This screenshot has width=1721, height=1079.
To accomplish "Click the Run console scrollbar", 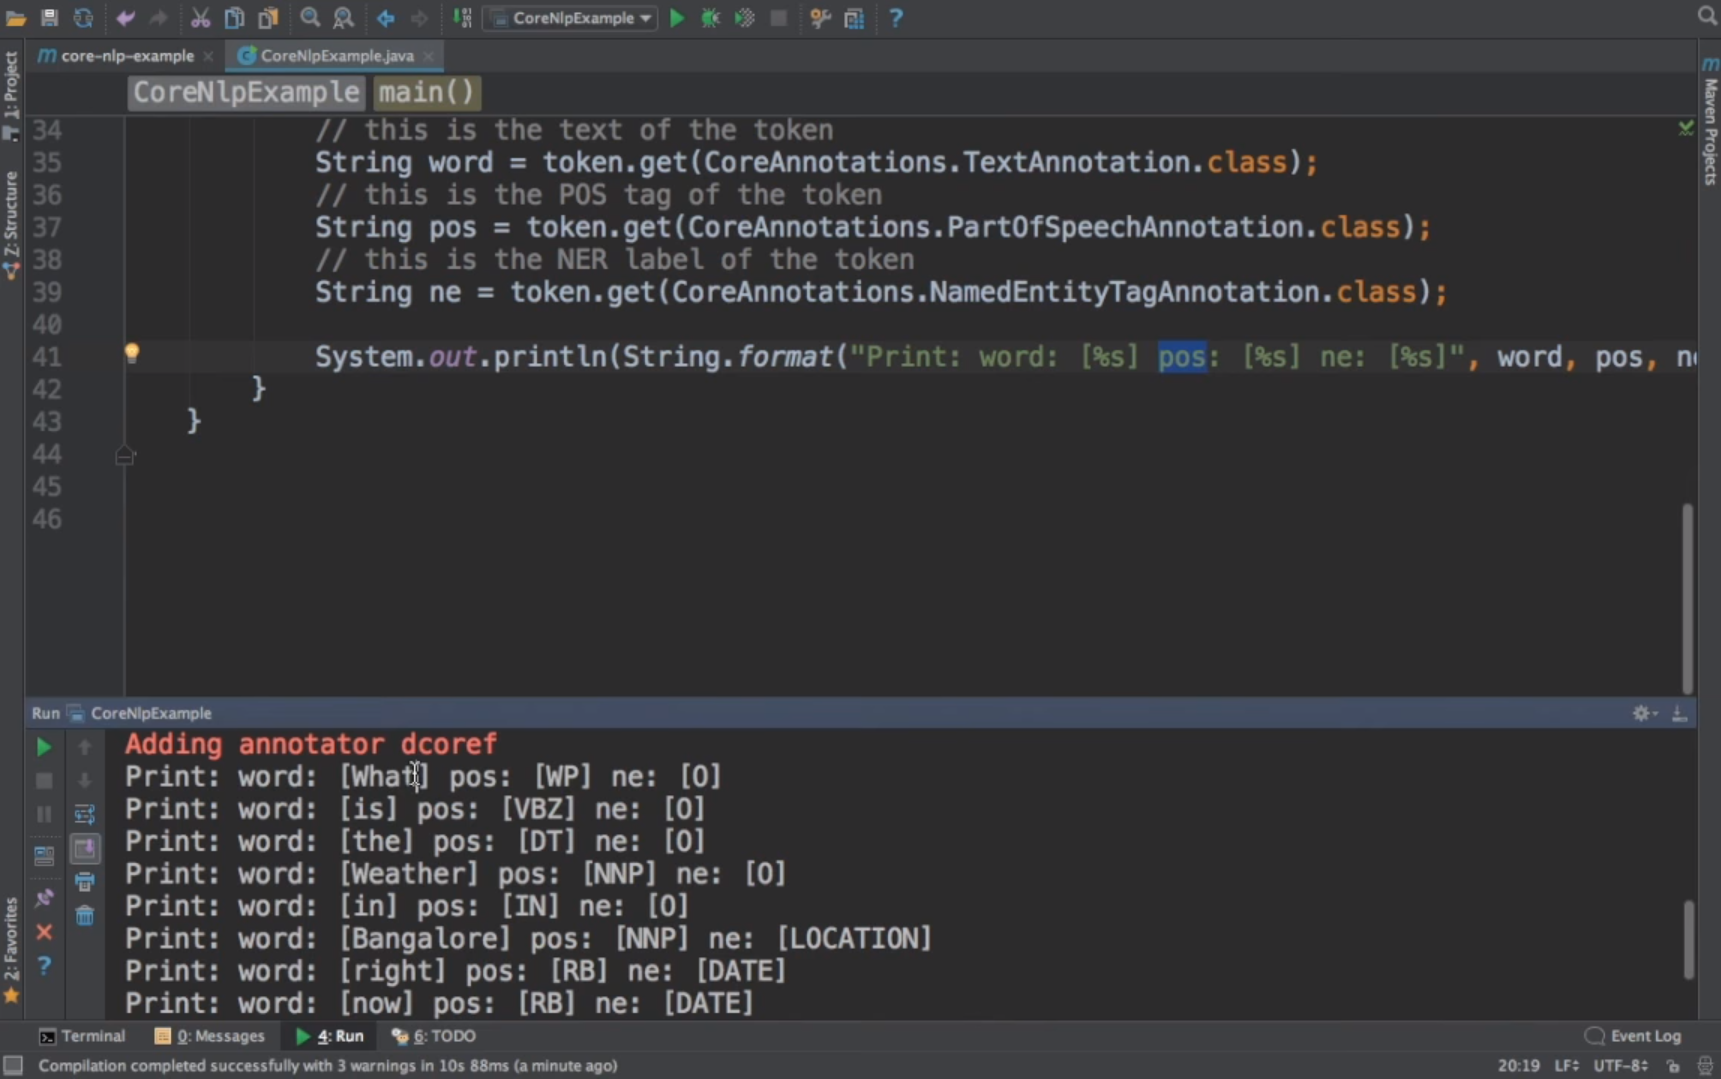I will point(1688,940).
